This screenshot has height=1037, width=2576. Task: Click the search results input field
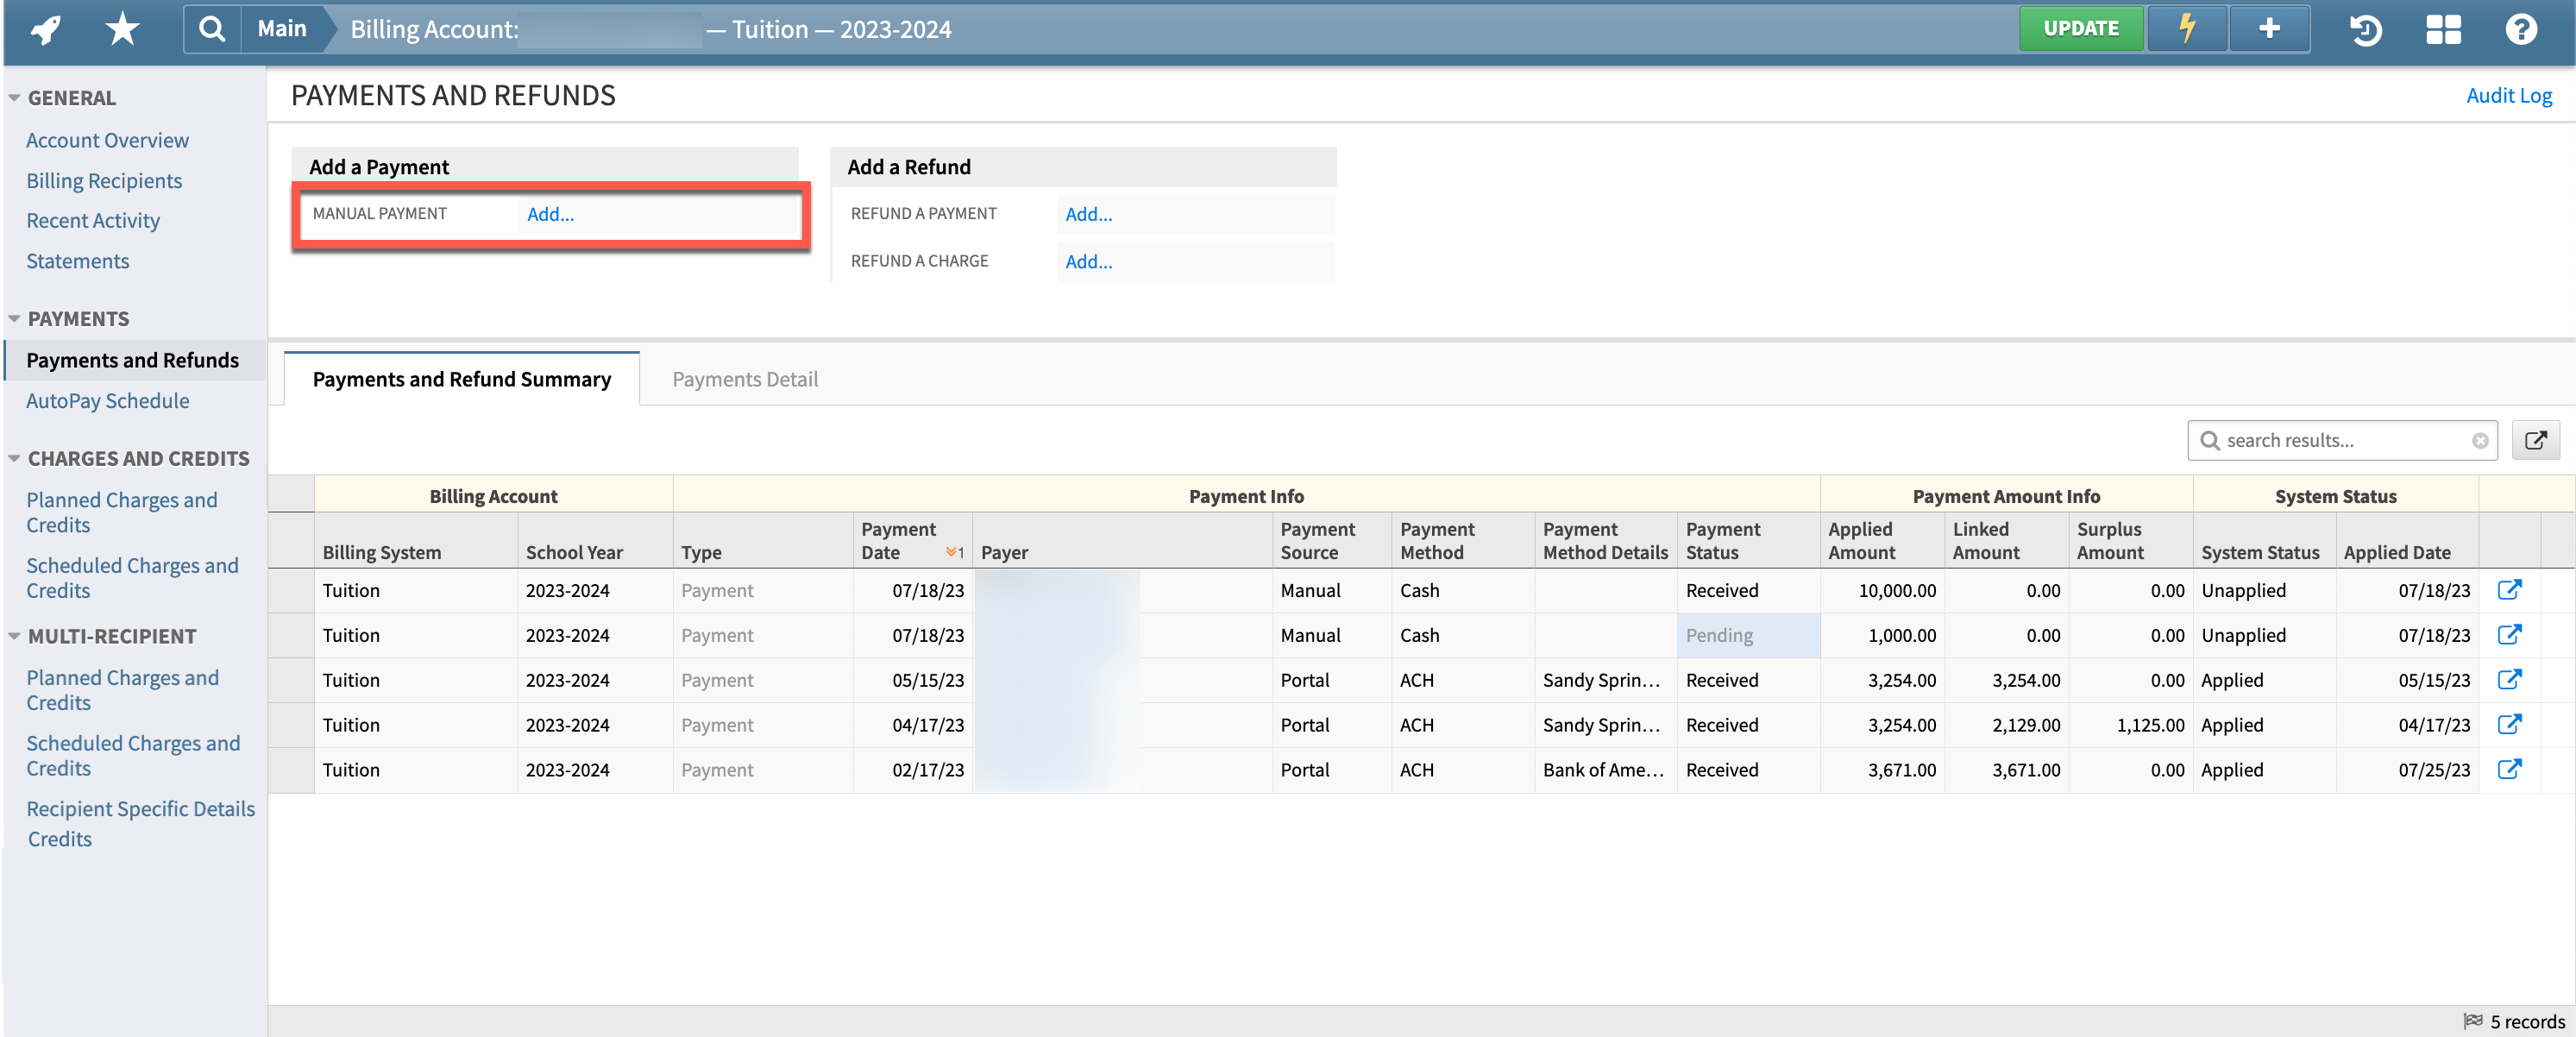(2340, 440)
